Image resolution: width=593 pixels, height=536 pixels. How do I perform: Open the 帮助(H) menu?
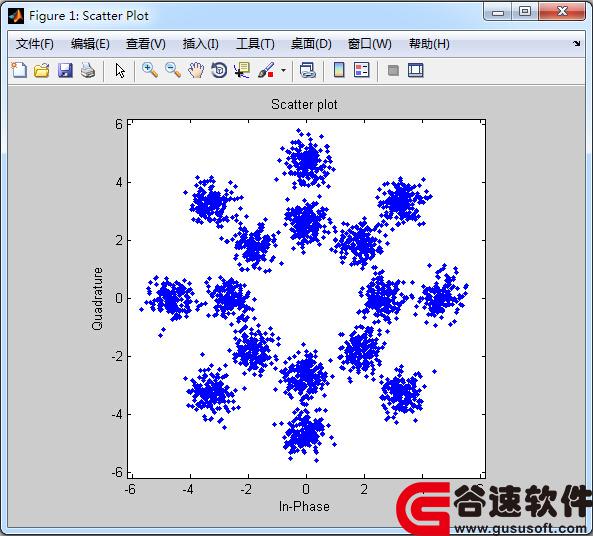pos(429,44)
